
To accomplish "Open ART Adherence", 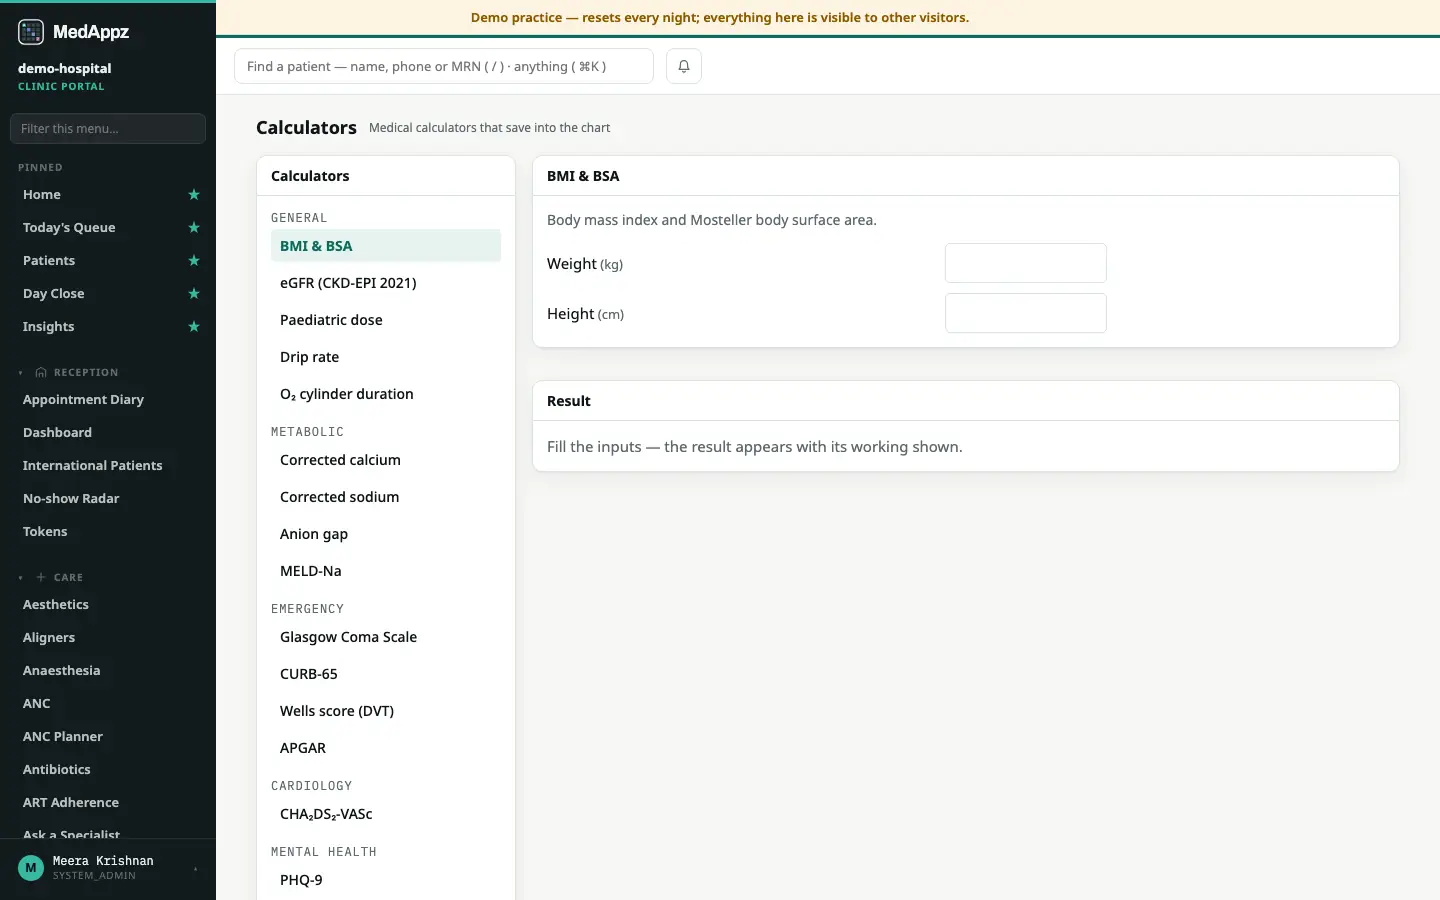I will click(x=71, y=803).
